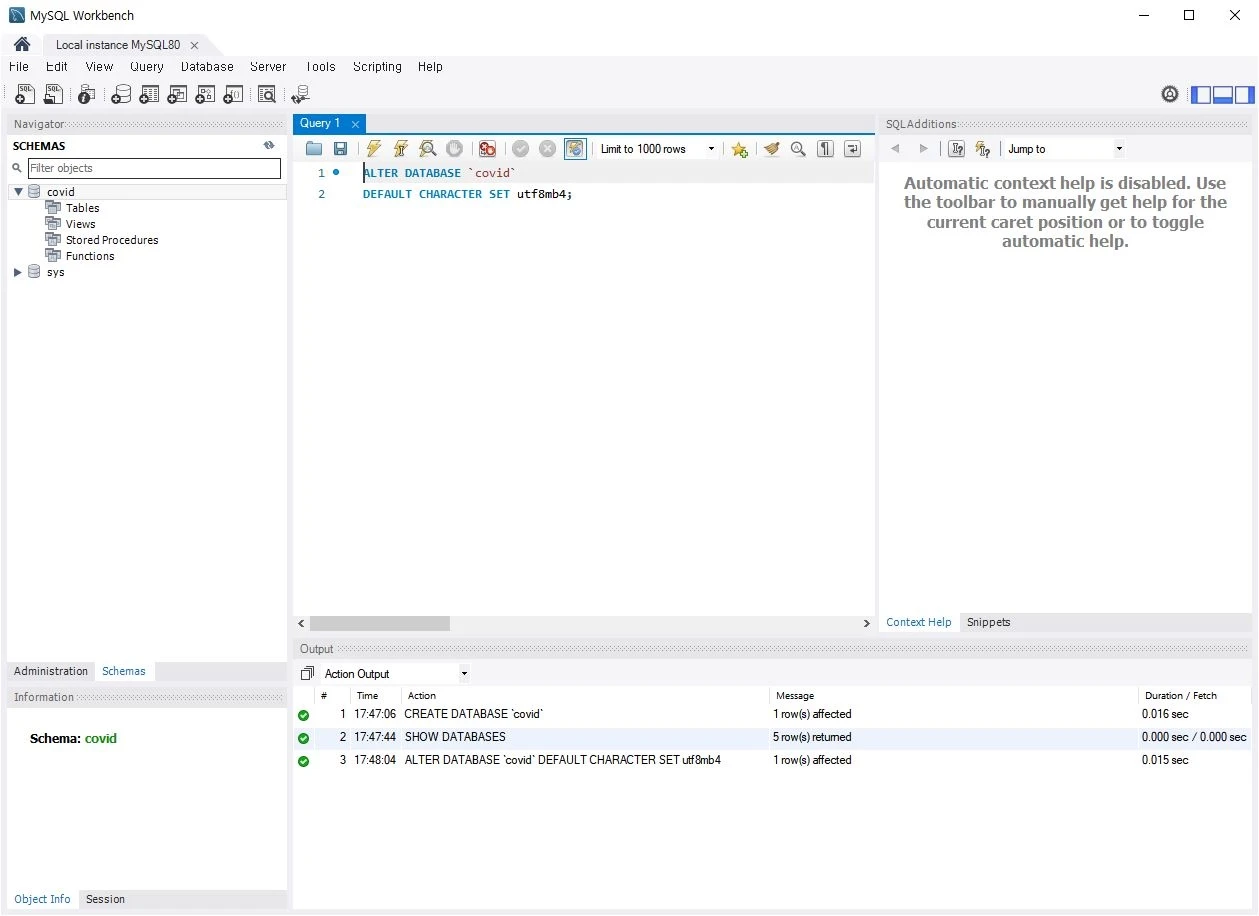Click the Filter objects search field
1259x916 pixels.
coord(154,168)
